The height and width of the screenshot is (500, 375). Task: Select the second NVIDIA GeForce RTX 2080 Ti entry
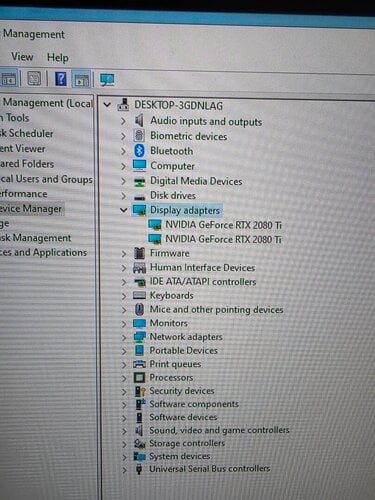click(223, 239)
